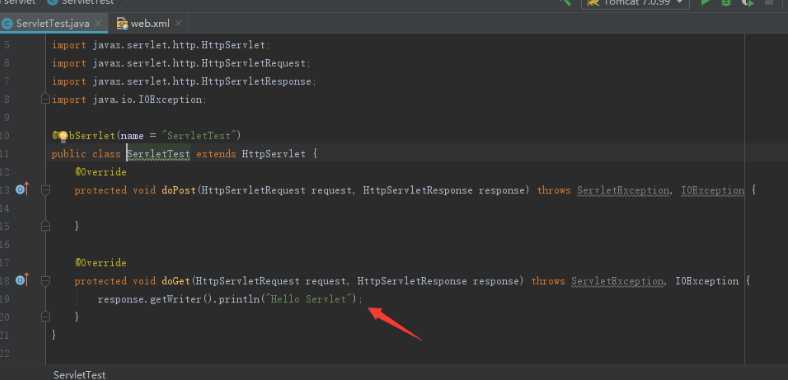Click the lightbulb intention icon at WebServlet
The image size is (788, 380).
(x=62, y=136)
